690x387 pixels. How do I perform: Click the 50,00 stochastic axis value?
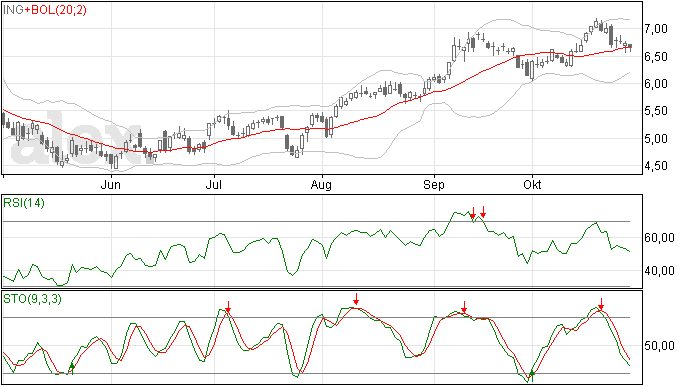coord(659,346)
